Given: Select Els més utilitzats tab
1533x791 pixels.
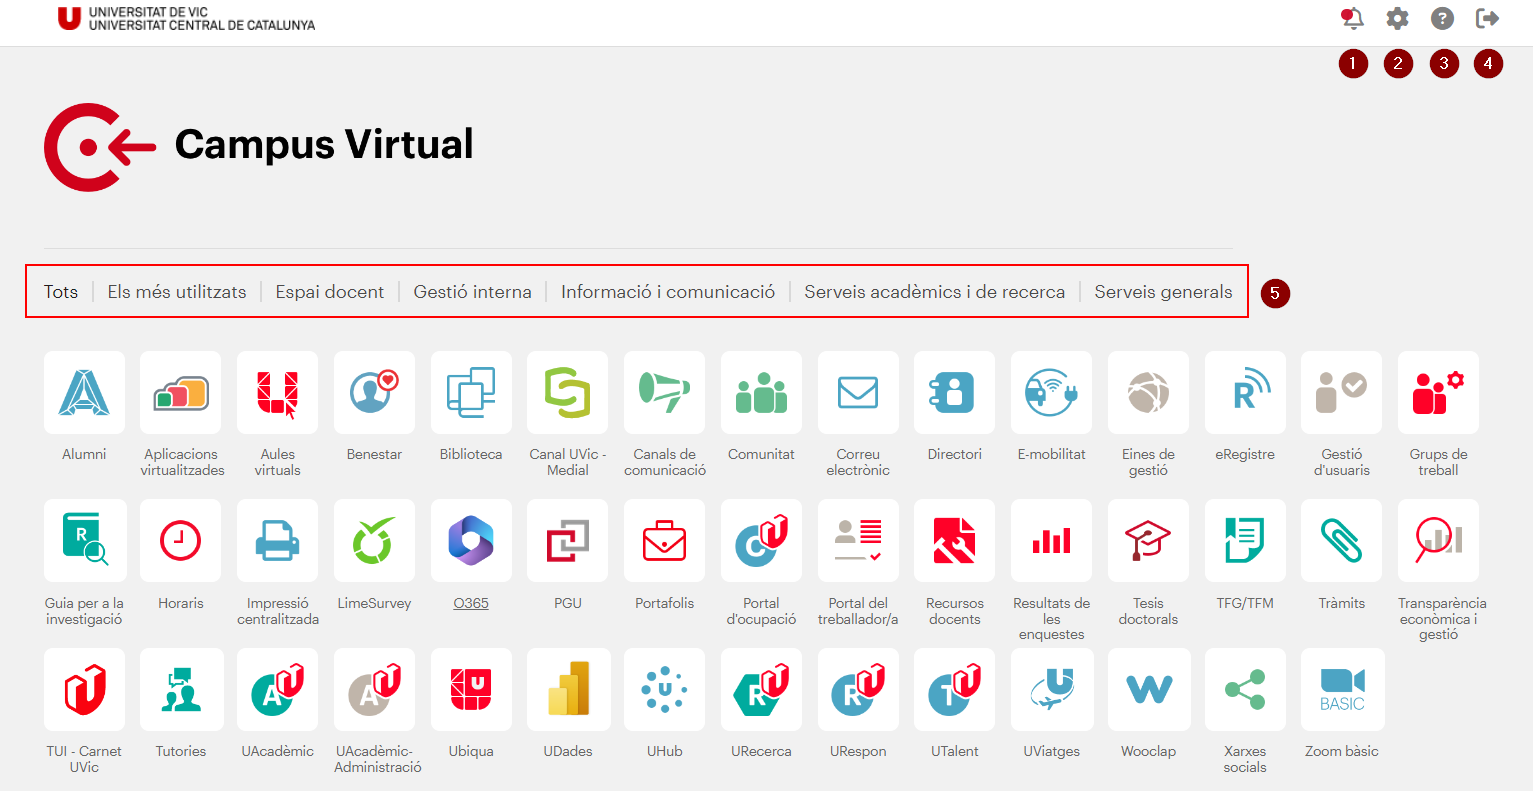Looking at the screenshot, I should (177, 292).
